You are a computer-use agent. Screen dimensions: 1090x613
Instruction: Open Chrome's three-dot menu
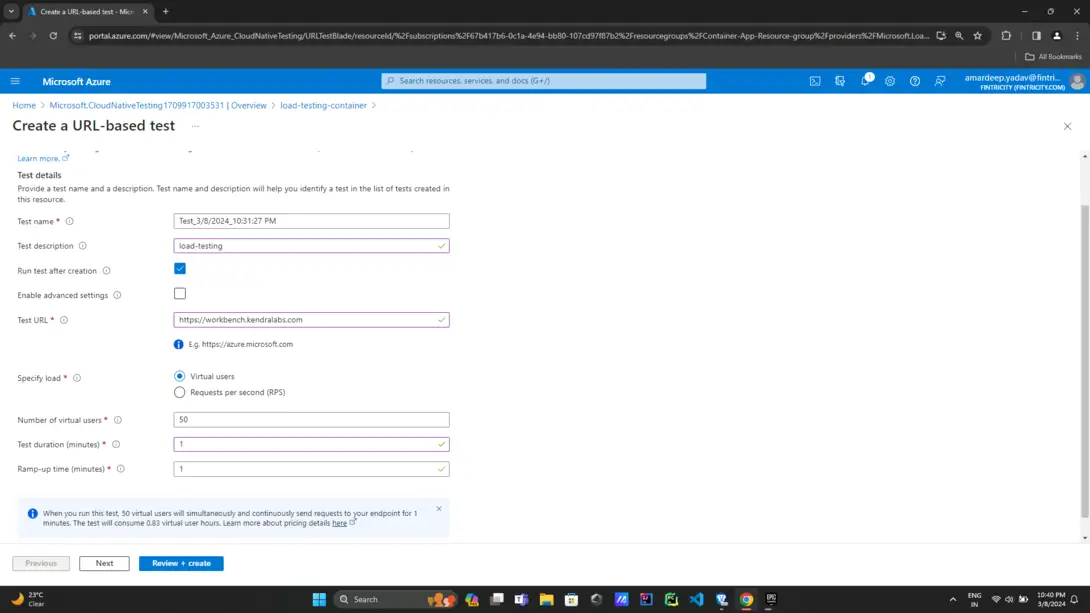(x=1077, y=35)
